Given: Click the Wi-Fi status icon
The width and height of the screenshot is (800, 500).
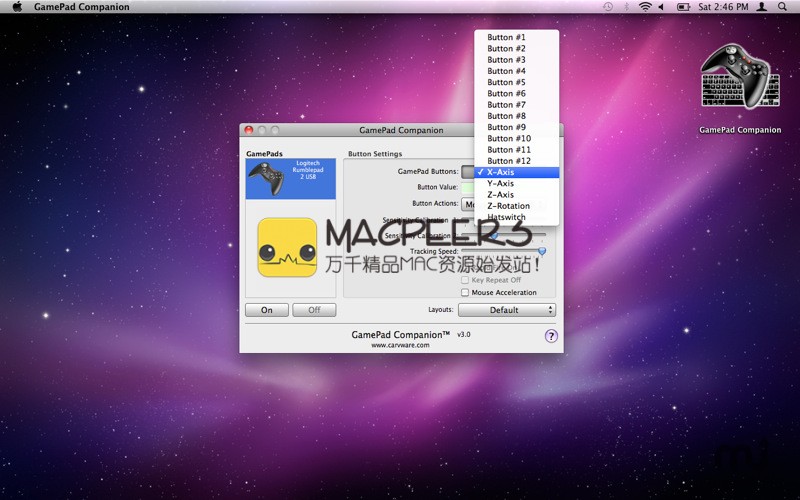Looking at the screenshot, I should point(645,7).
